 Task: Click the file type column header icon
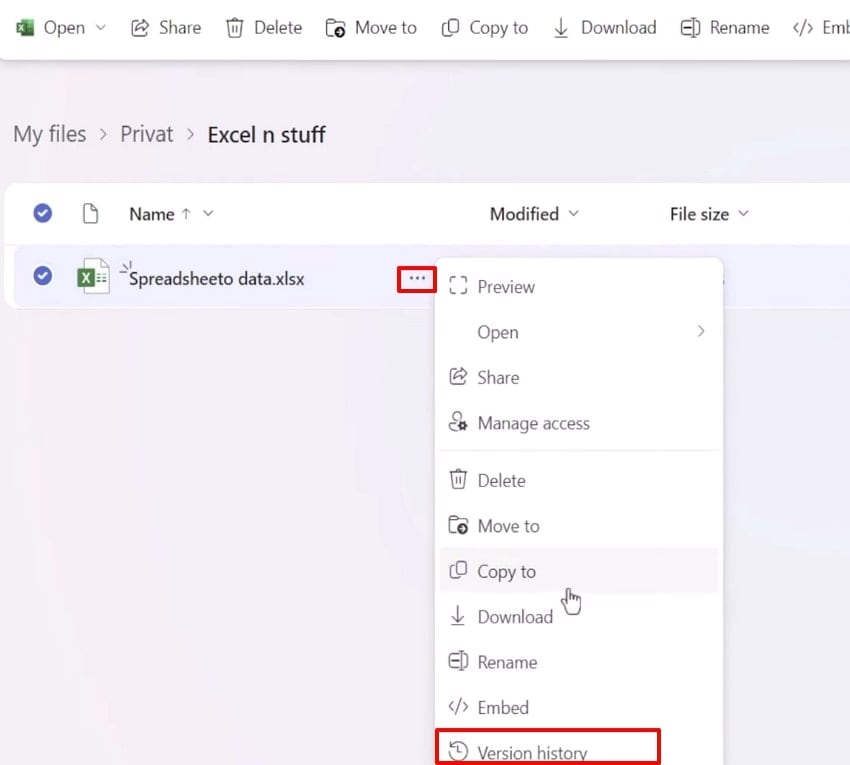click(91, 213)
